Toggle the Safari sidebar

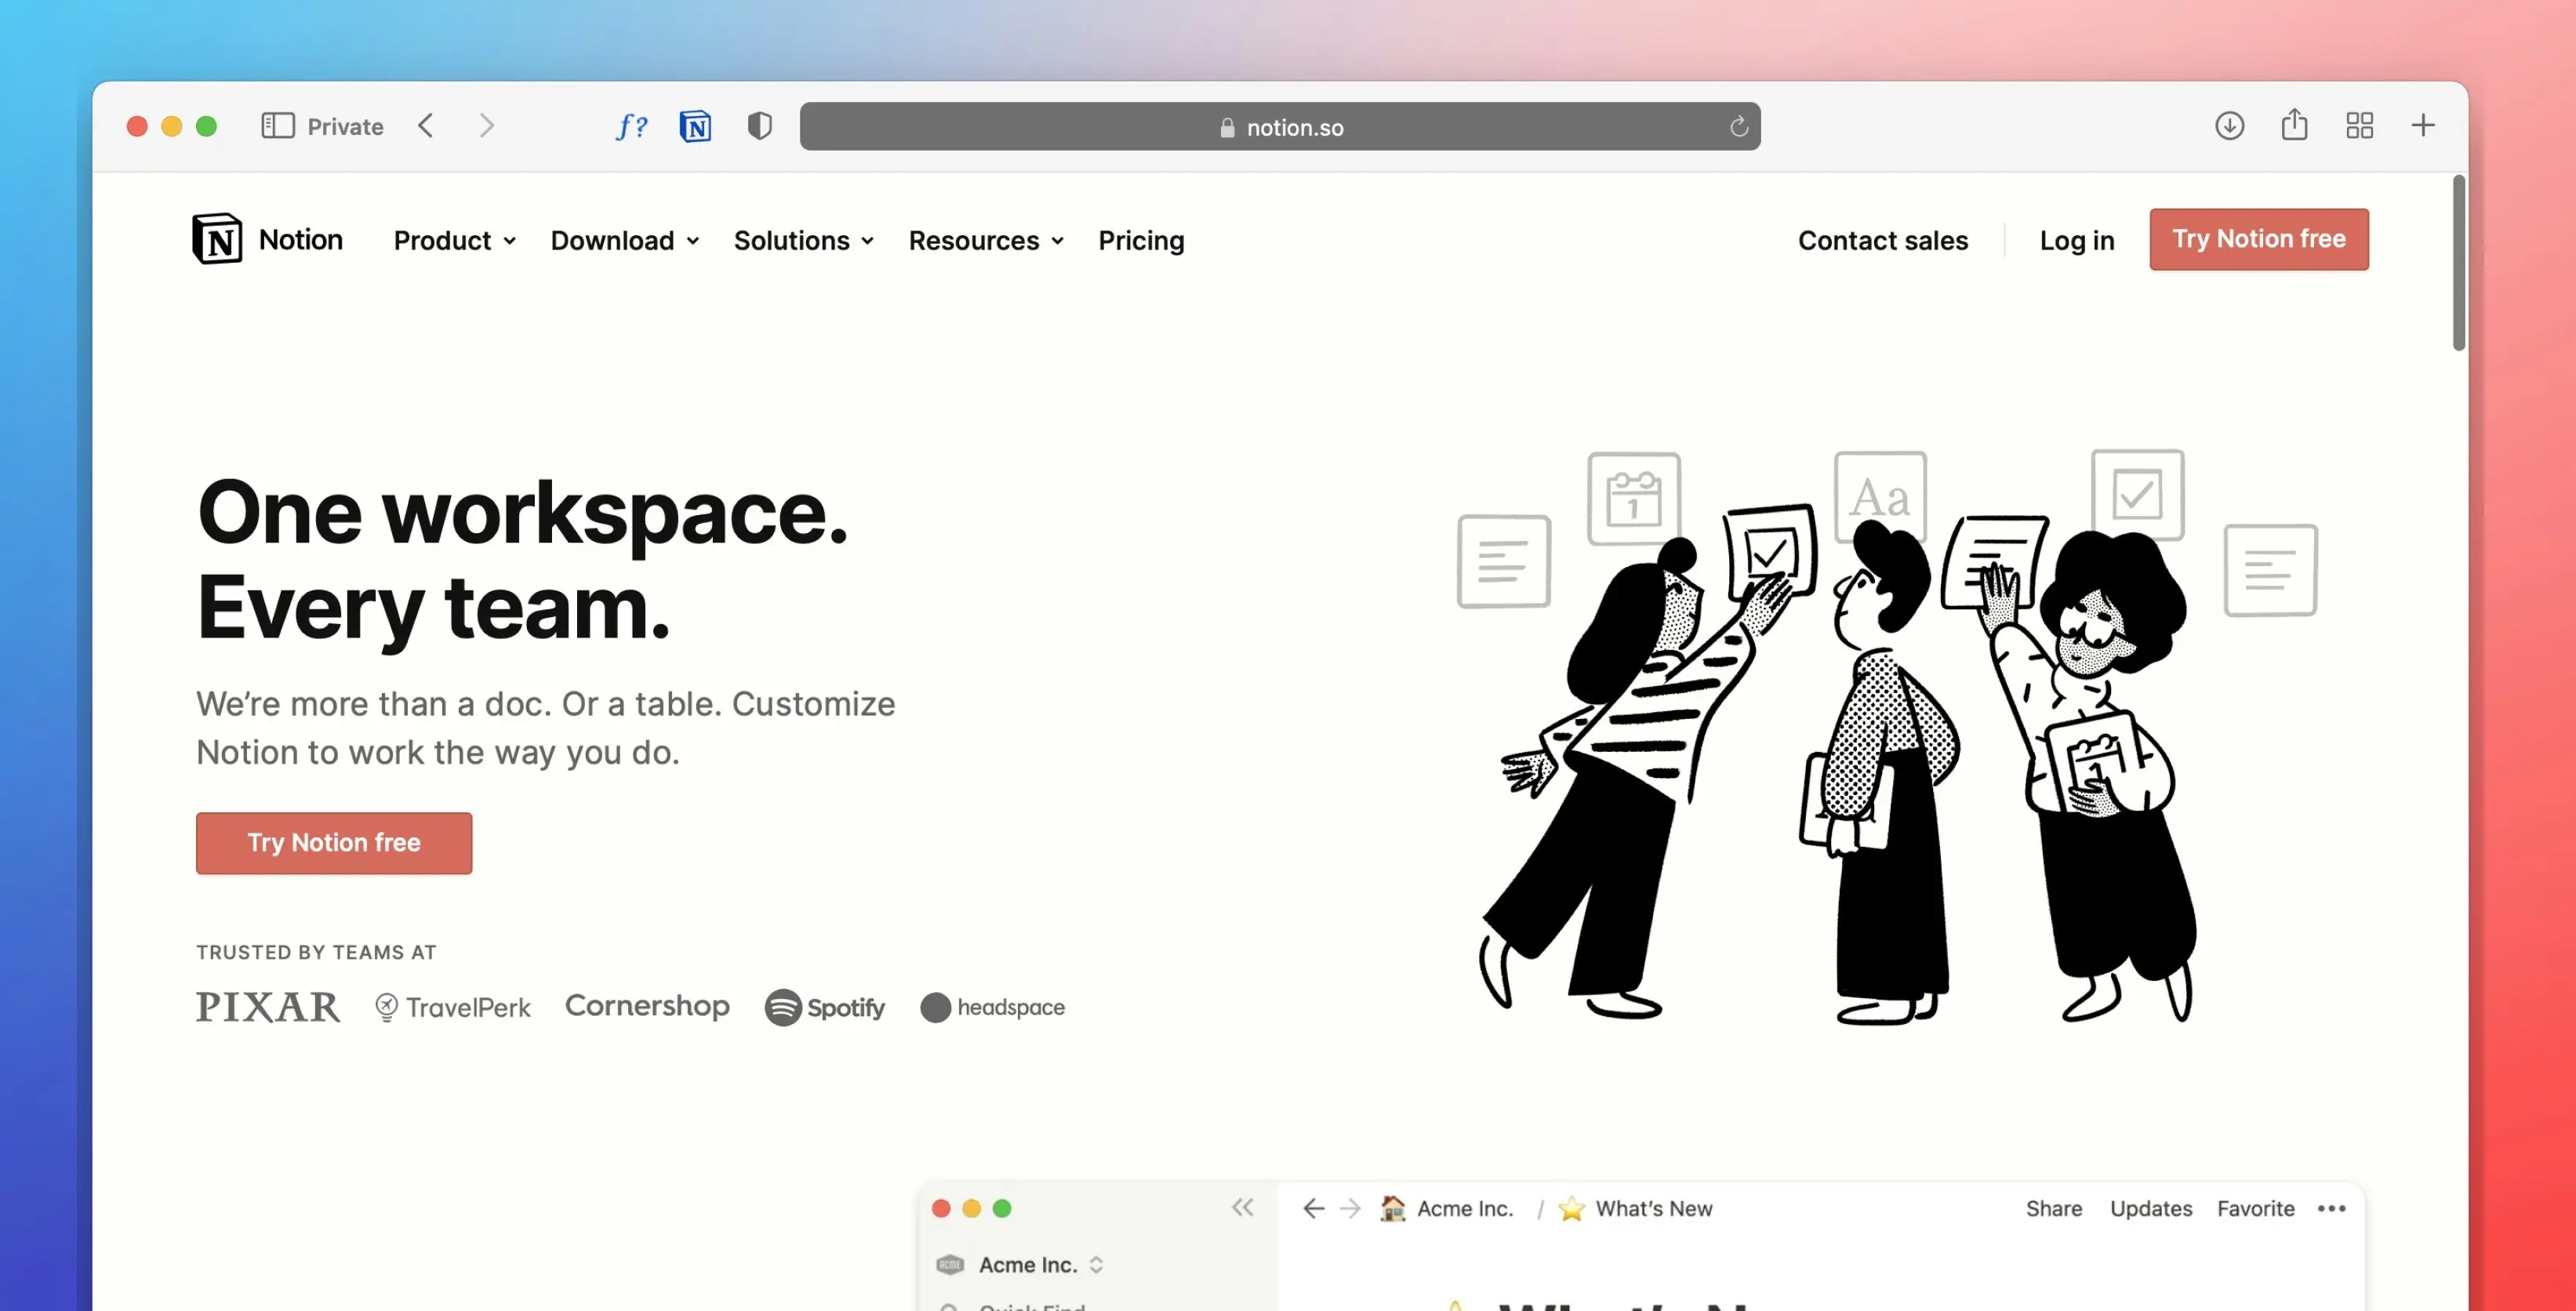coord(277,126)
